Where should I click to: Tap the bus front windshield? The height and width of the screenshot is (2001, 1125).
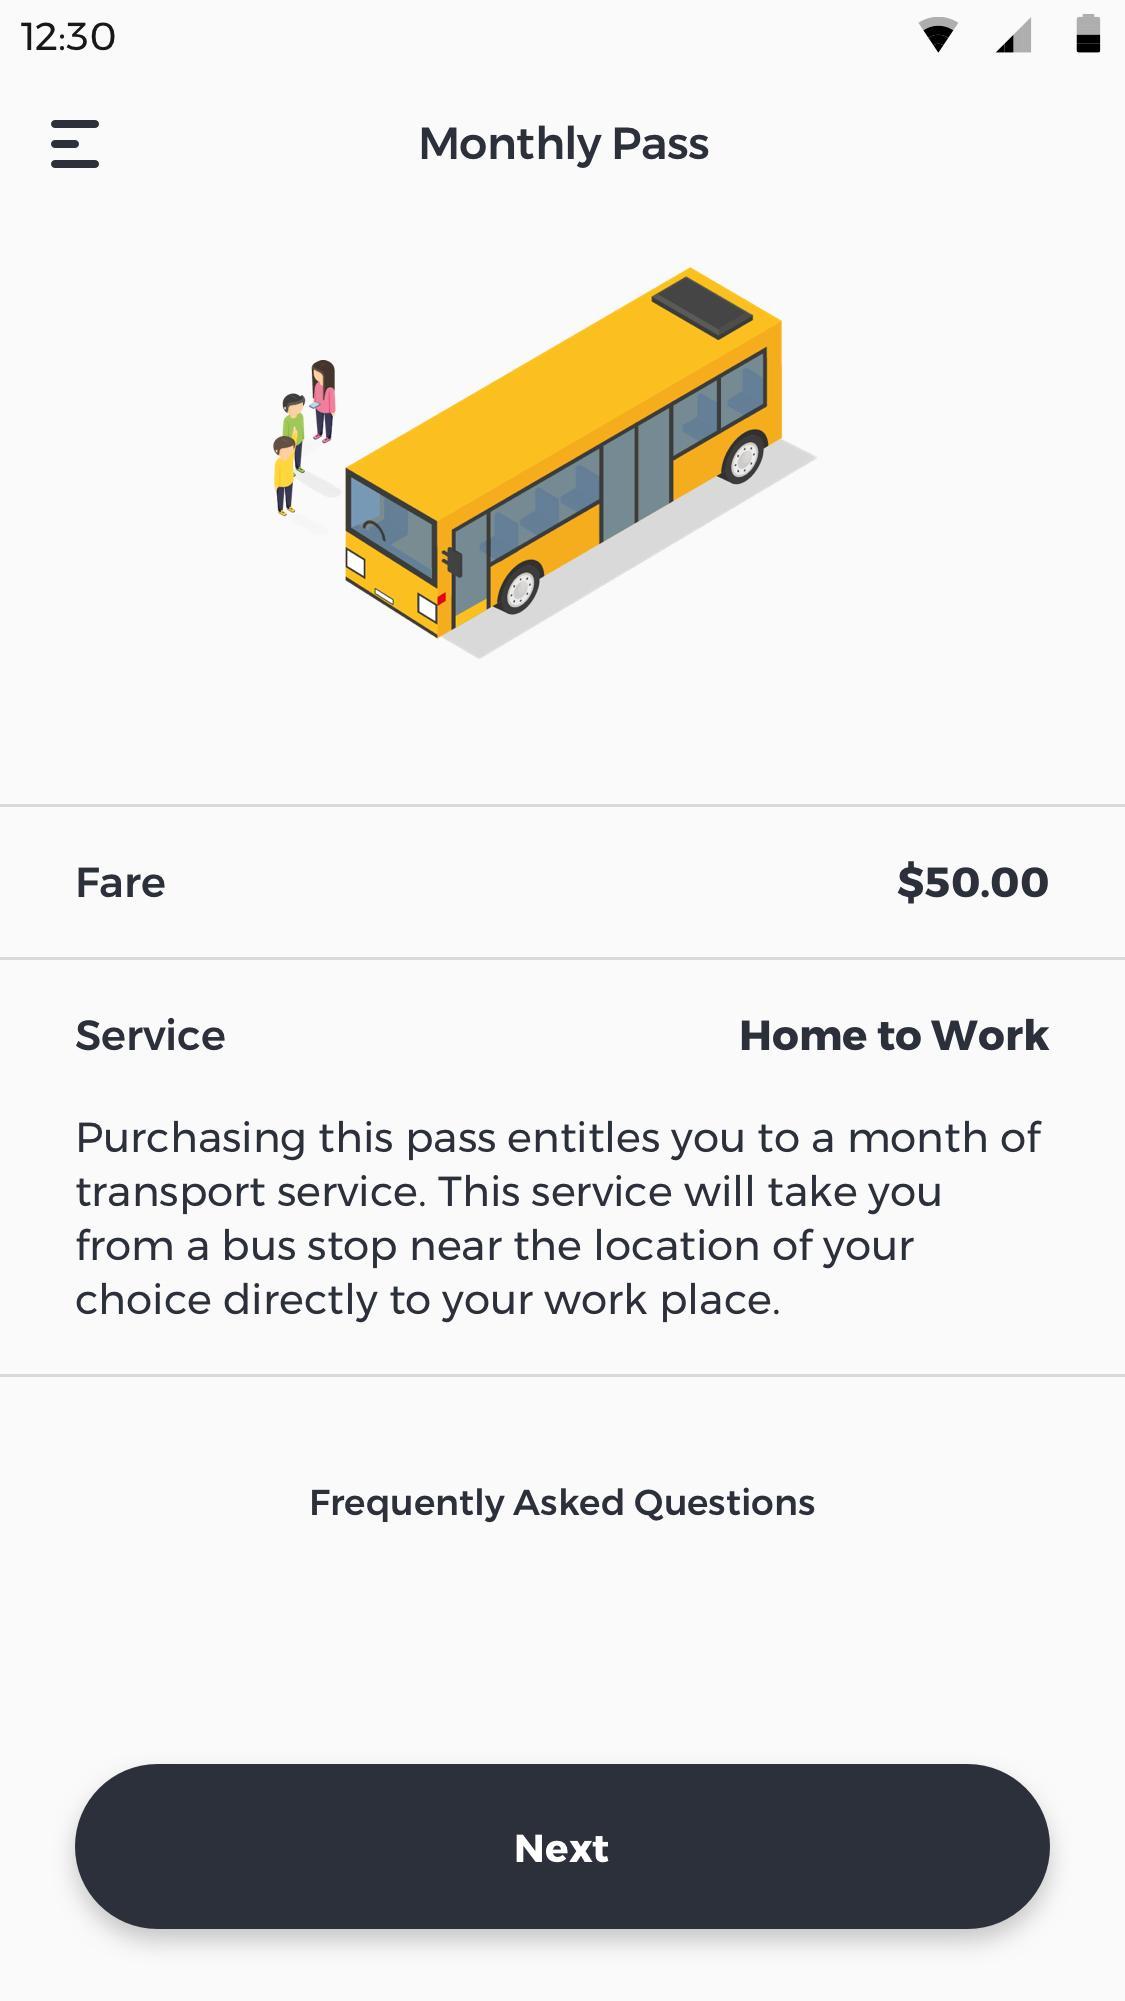391,527
